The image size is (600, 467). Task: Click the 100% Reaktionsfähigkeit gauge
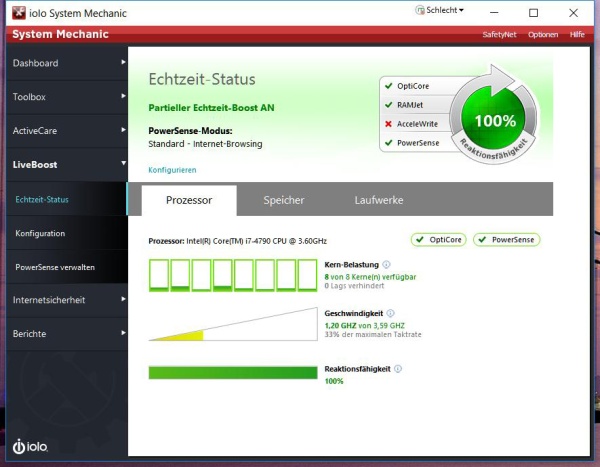[x=494, y=119]
